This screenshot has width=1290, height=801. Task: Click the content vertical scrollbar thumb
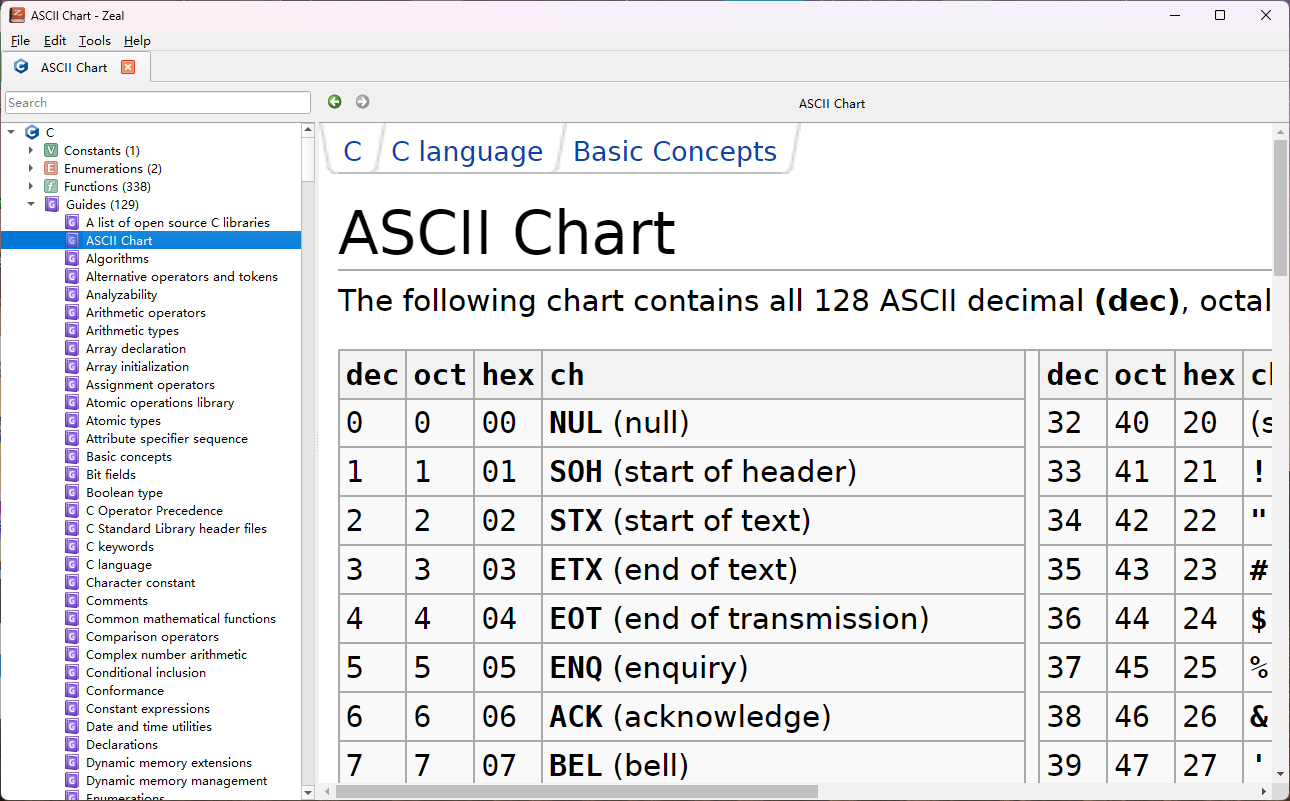1281,207
